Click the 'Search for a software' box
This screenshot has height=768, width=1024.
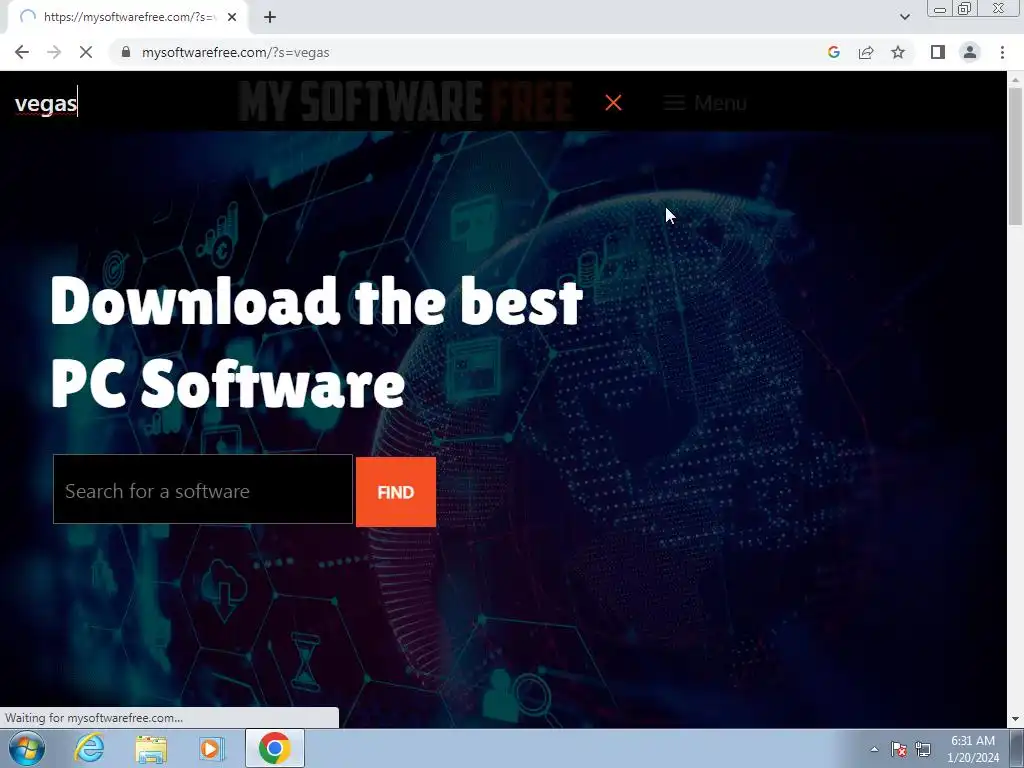click(x=203, y=490)
